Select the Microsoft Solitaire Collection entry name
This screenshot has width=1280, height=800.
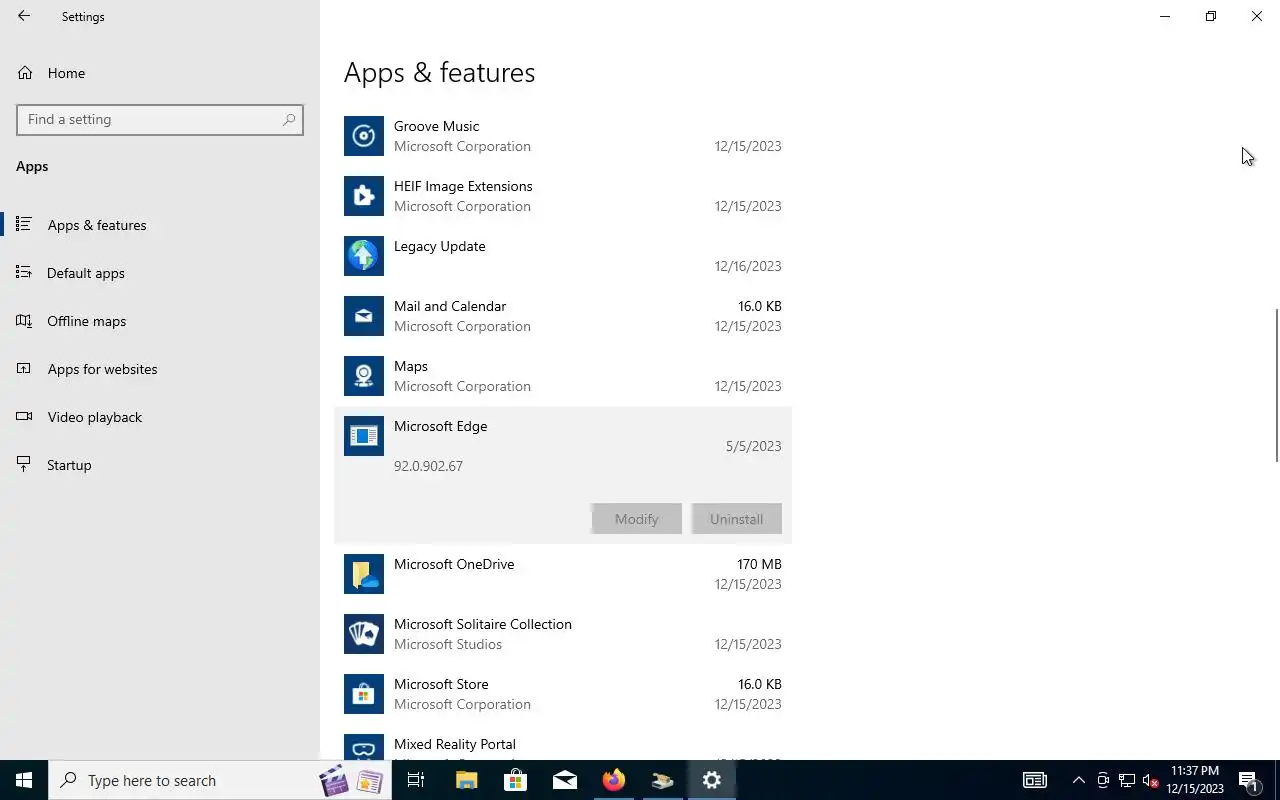483,624
